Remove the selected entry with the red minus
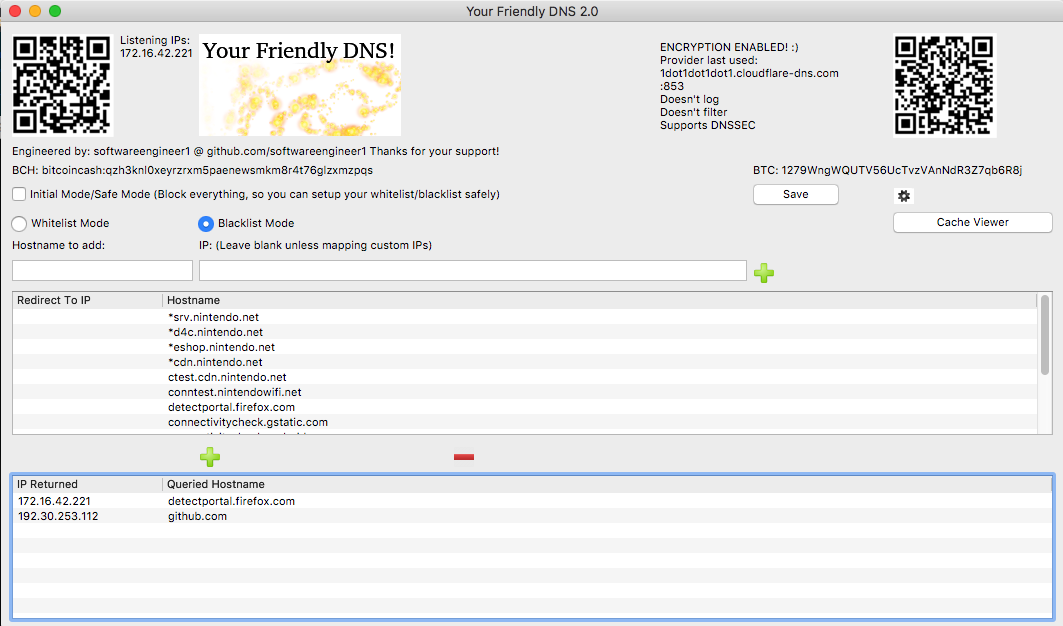The height and width of the screenshot is (626, 1063). (x=464, y=457)
